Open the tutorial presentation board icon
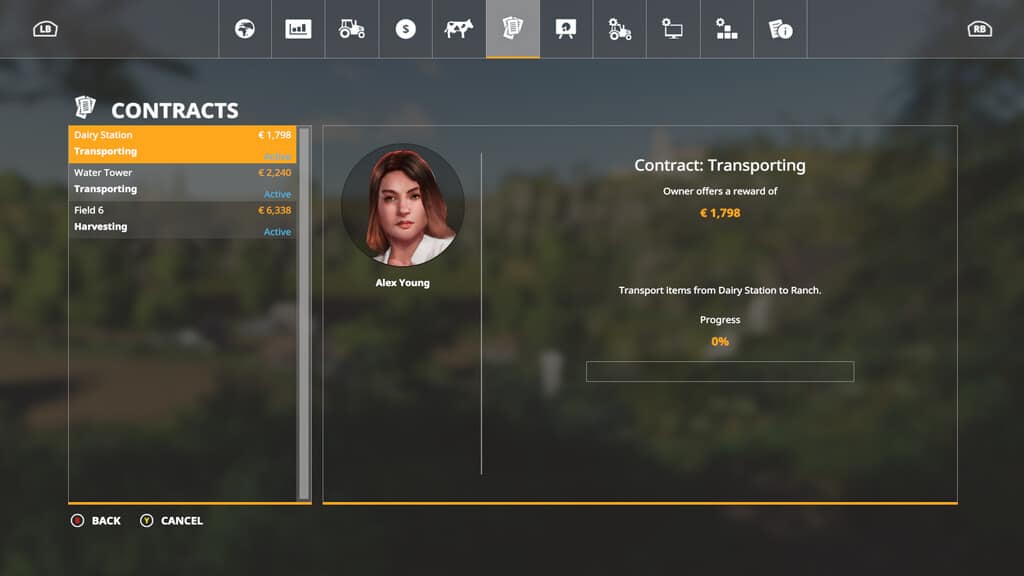Screen dimensions: 1024x576 pos(566,29)
